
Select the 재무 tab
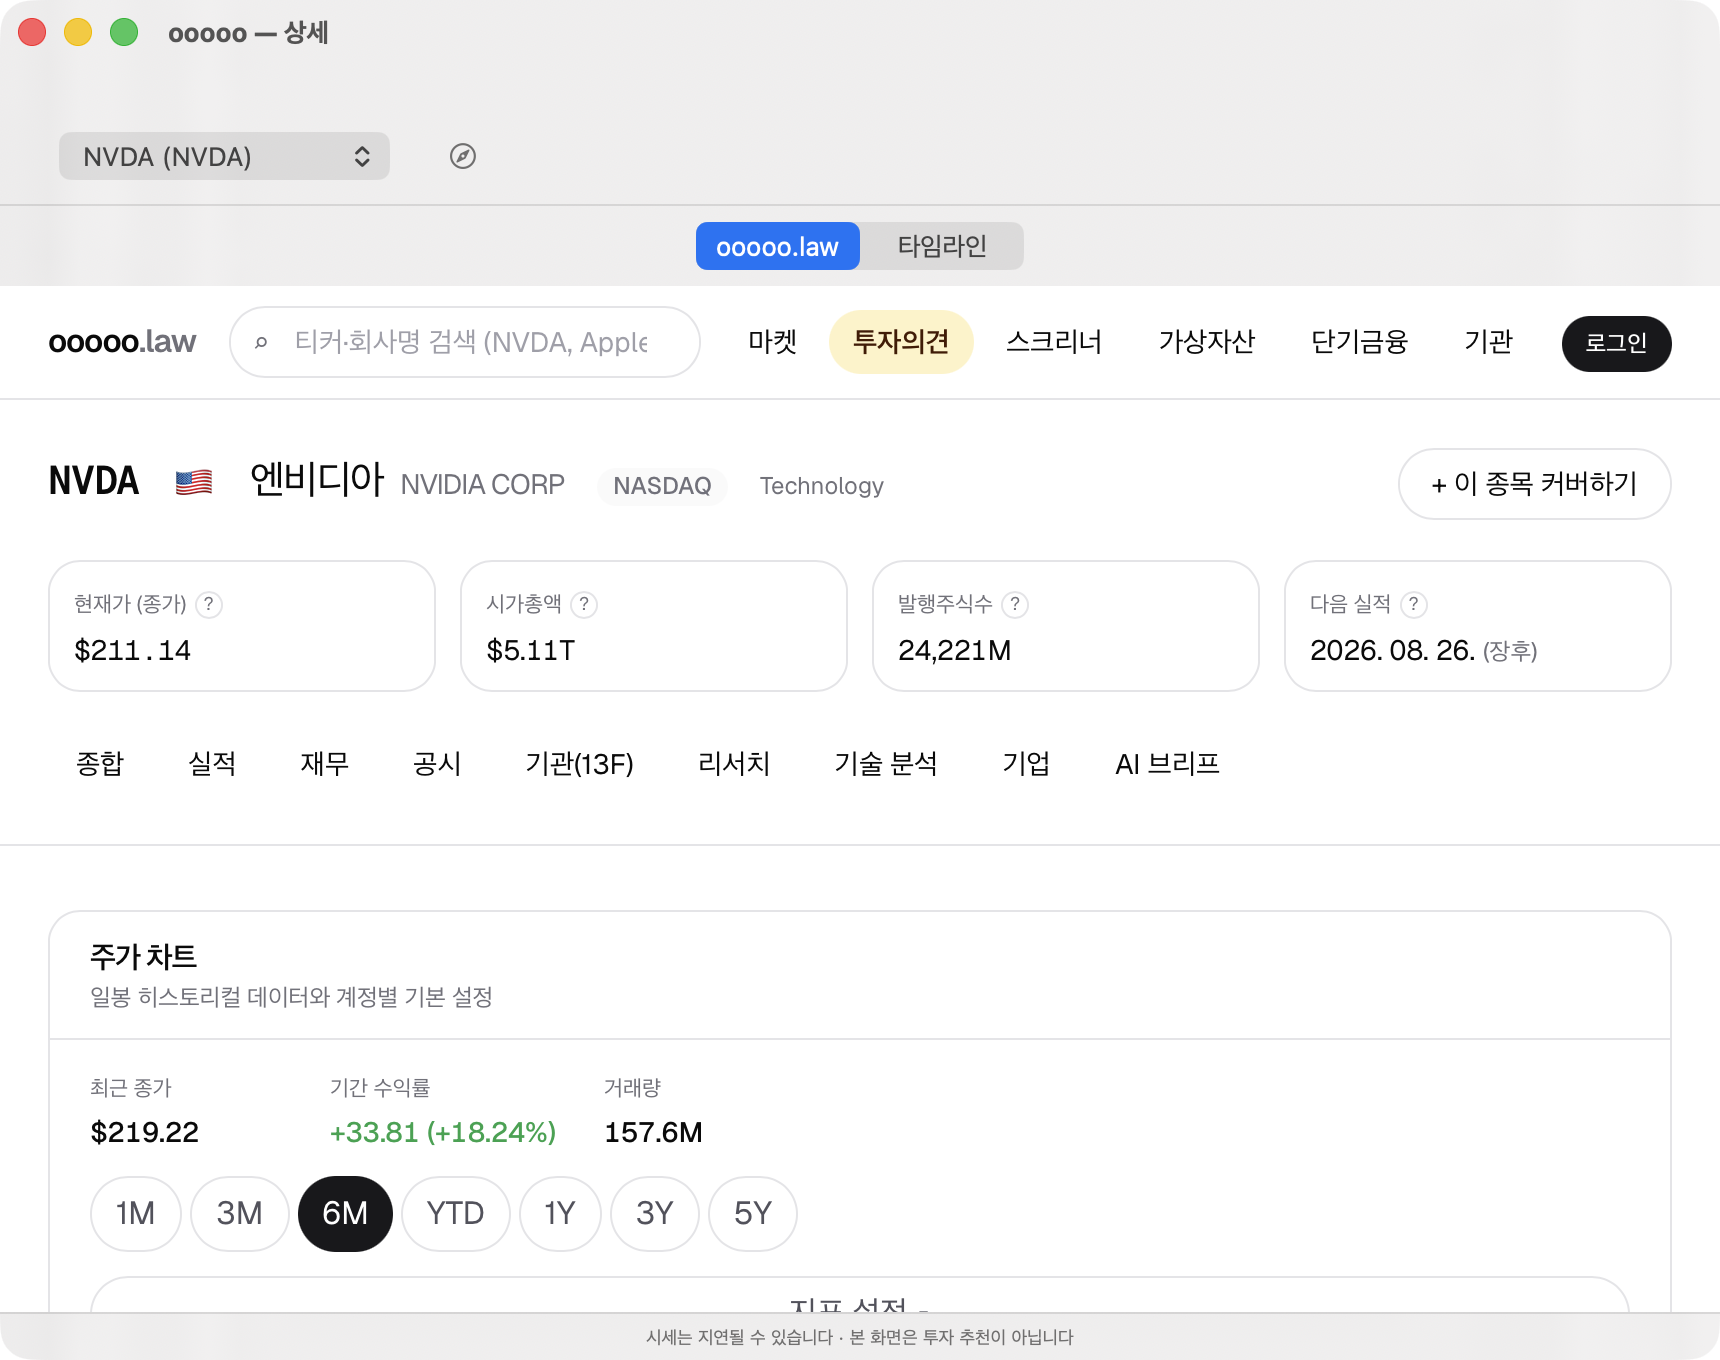pyautogui.click(x=325, y=764)
